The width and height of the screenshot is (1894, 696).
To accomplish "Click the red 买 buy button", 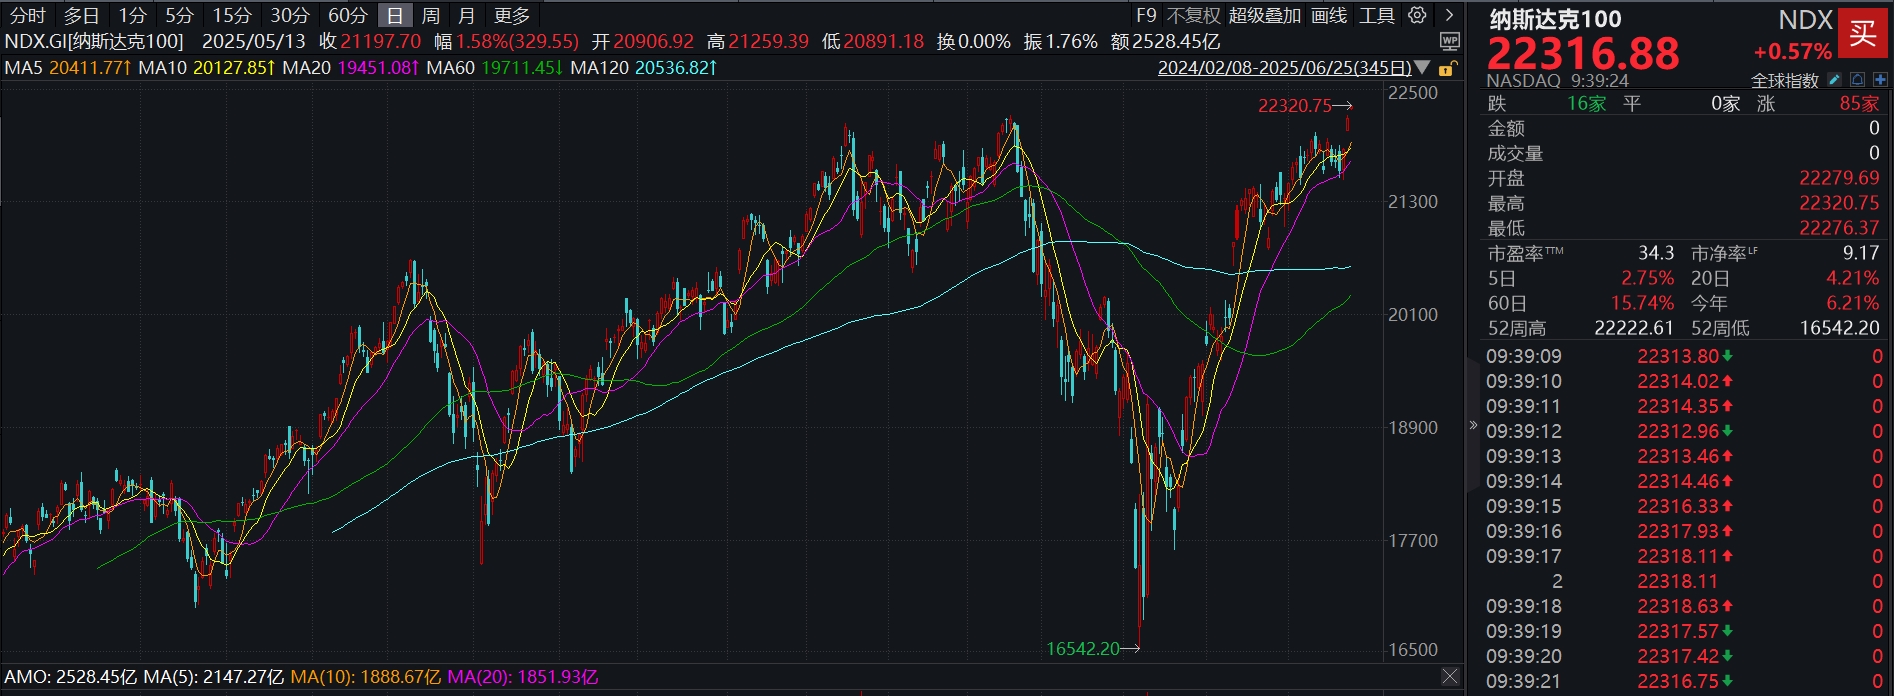I will coord(1863,33).
